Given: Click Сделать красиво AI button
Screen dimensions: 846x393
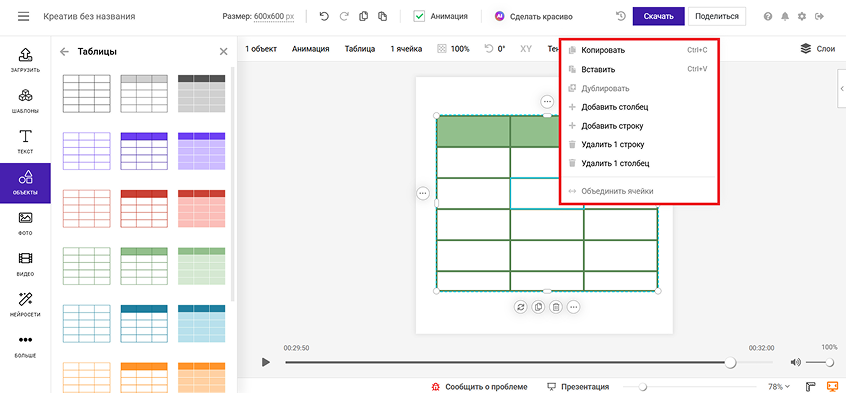Looking at the screenshot, I should 534,16.
